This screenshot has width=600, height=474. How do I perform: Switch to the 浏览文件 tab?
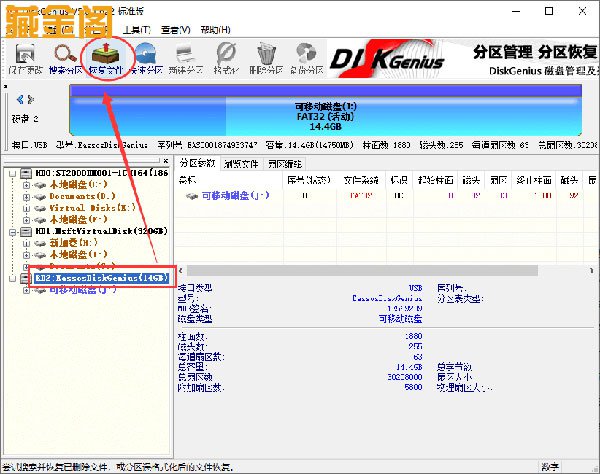tap(241, 164)
